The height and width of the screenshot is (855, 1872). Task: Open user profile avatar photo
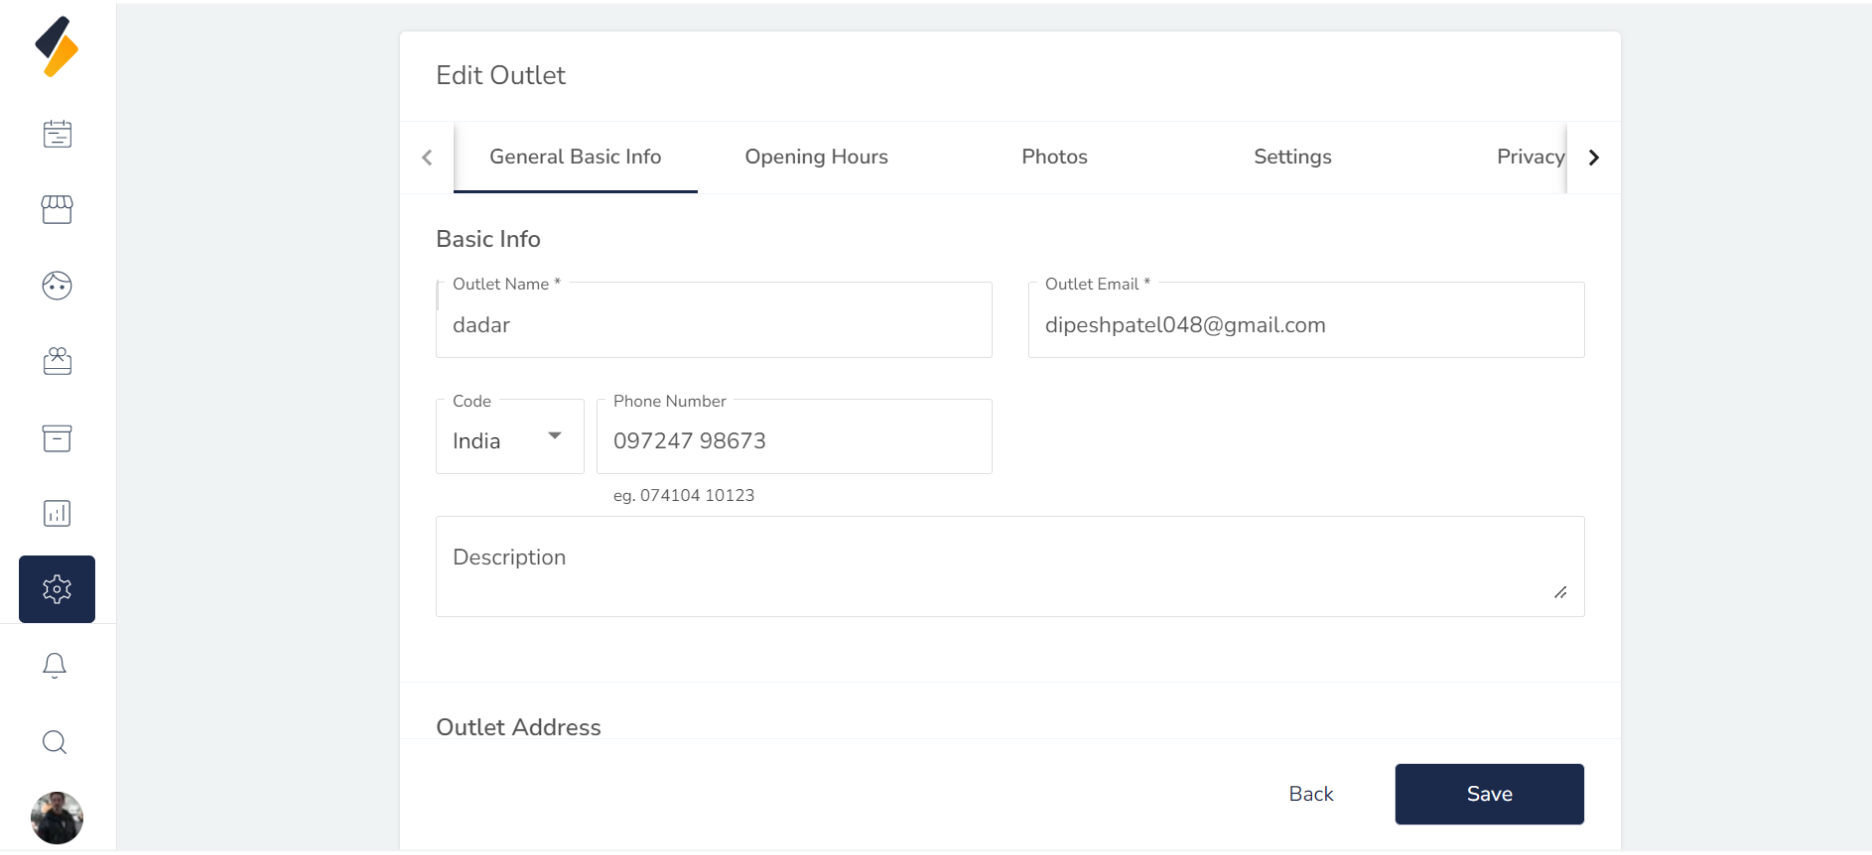click(57, 818)
